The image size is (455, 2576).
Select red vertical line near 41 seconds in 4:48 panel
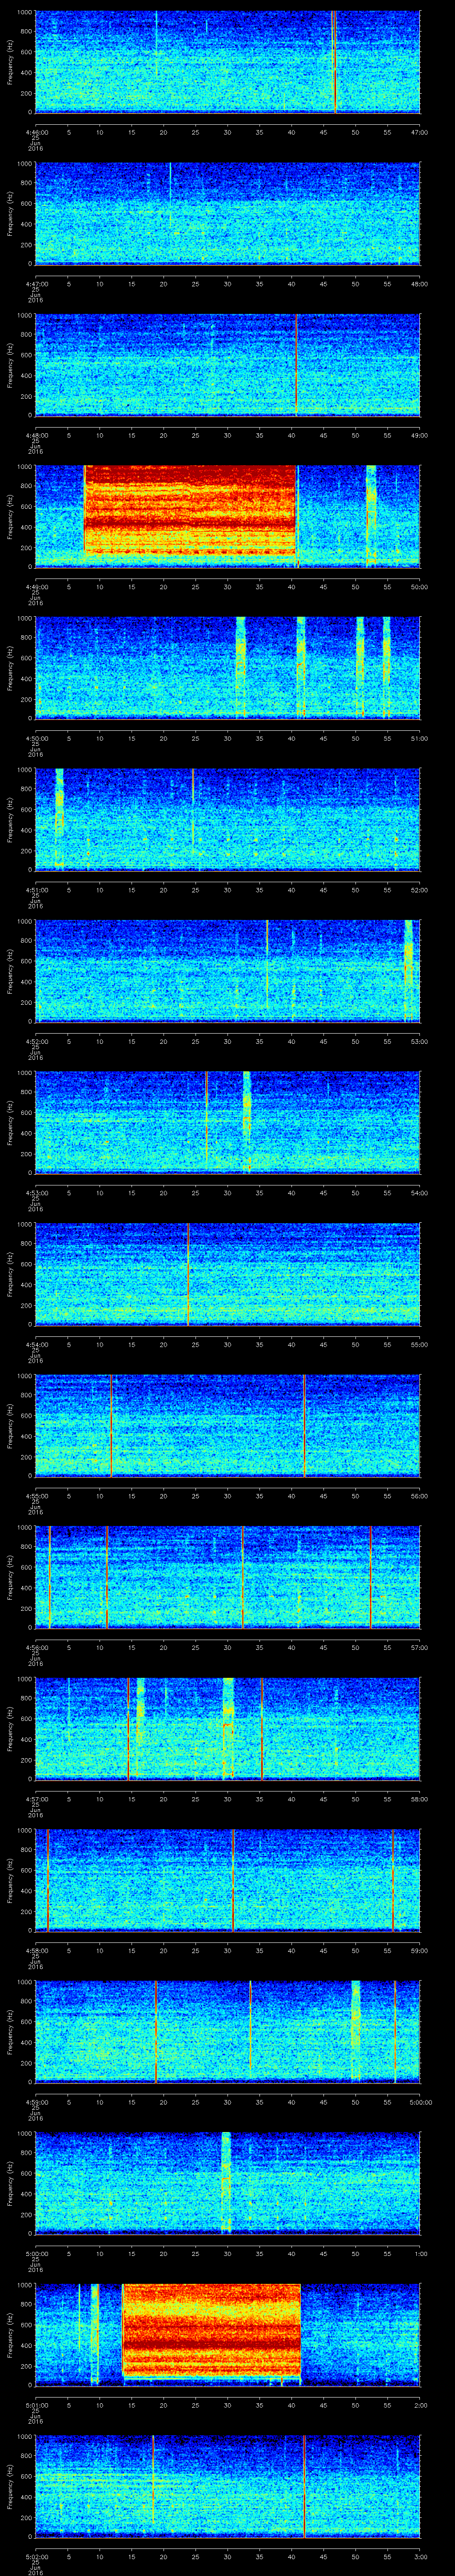point(297,364)
